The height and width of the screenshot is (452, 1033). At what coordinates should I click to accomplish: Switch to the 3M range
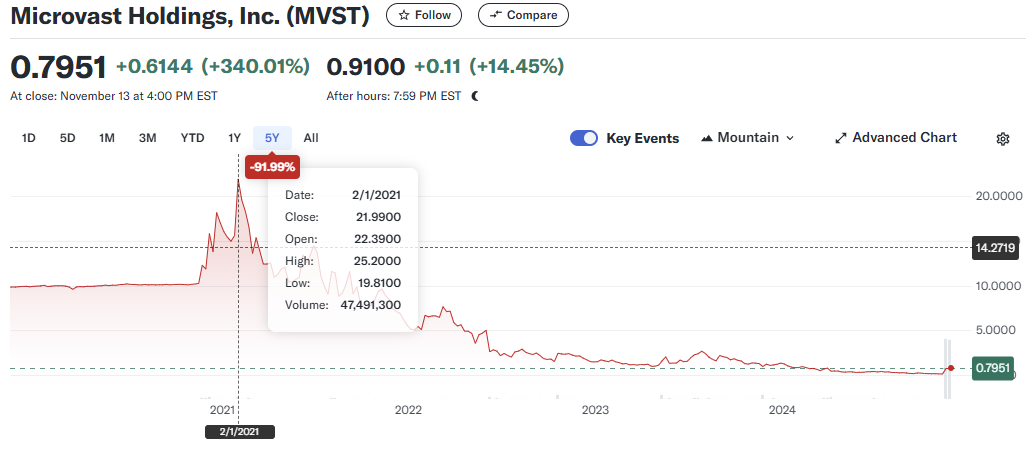(x=148, y=138)
